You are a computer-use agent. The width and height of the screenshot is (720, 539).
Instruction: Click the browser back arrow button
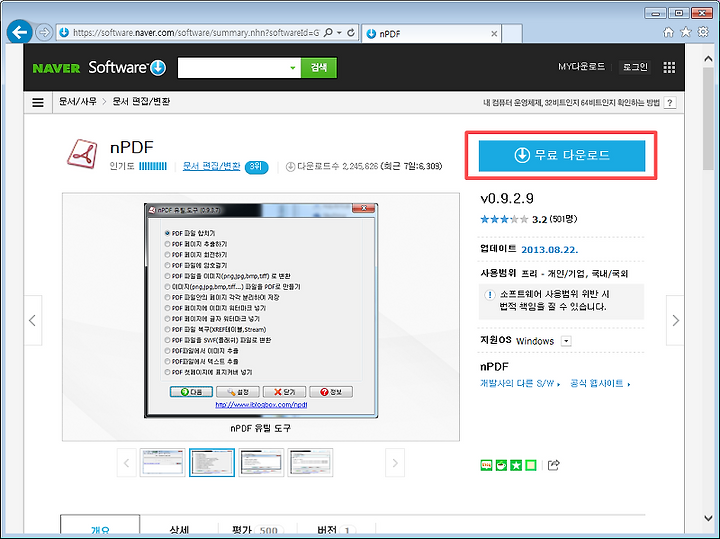pos(20,32)
